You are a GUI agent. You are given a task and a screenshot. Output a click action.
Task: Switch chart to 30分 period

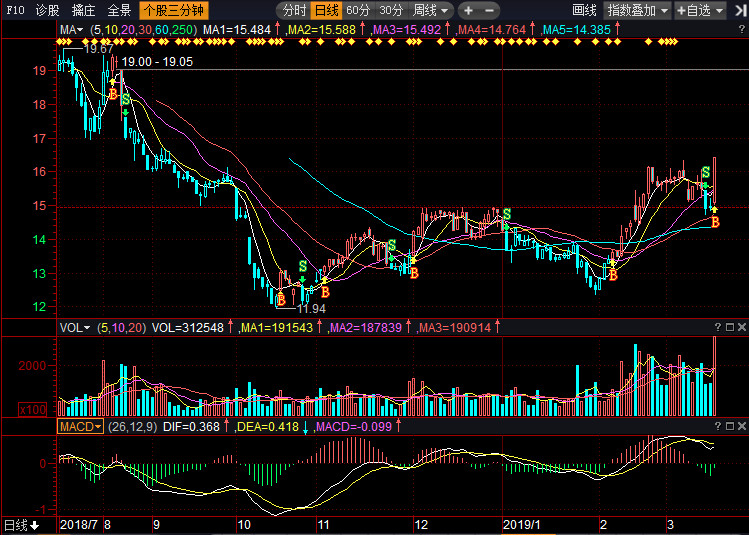[391, 10]
